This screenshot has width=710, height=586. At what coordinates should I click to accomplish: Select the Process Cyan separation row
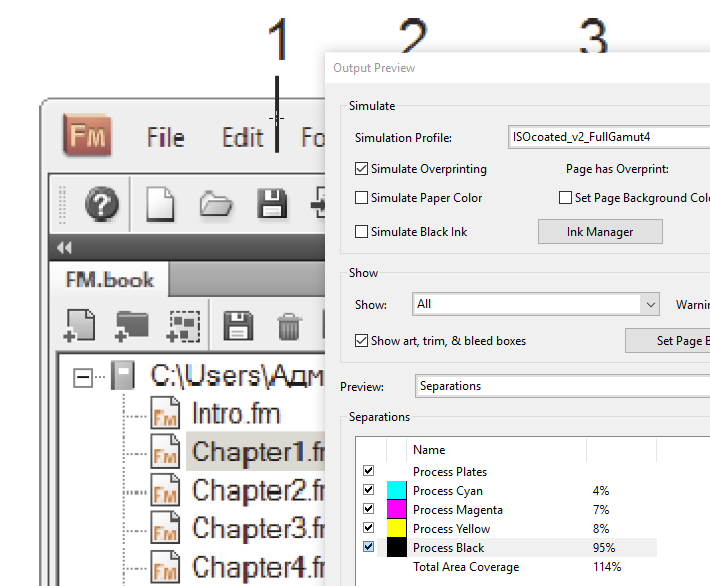tap(507, 490)
